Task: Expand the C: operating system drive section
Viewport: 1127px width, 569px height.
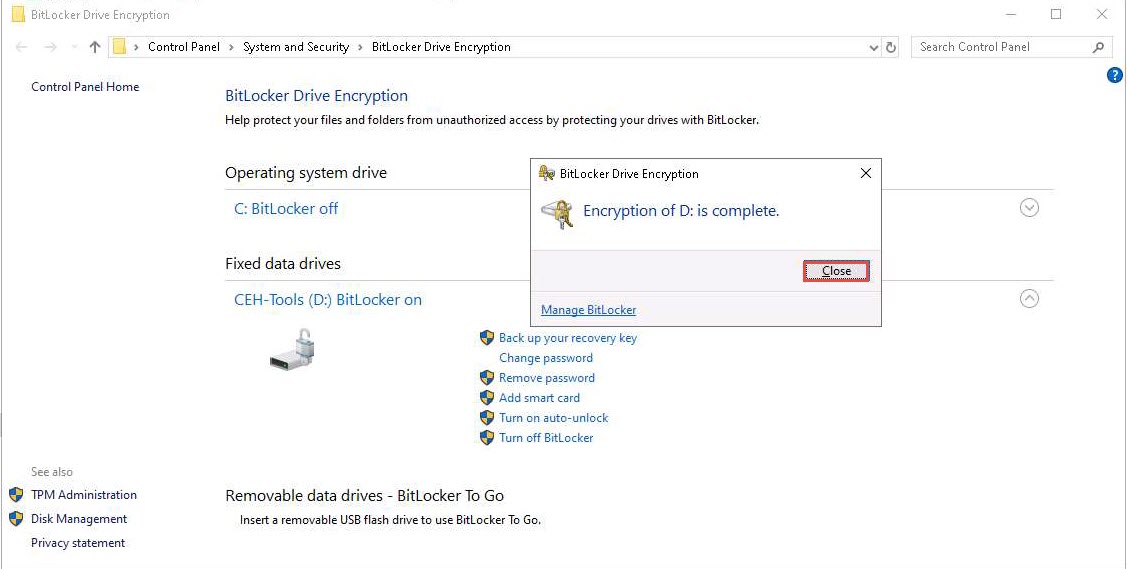Action: [x=1029, y=208]
